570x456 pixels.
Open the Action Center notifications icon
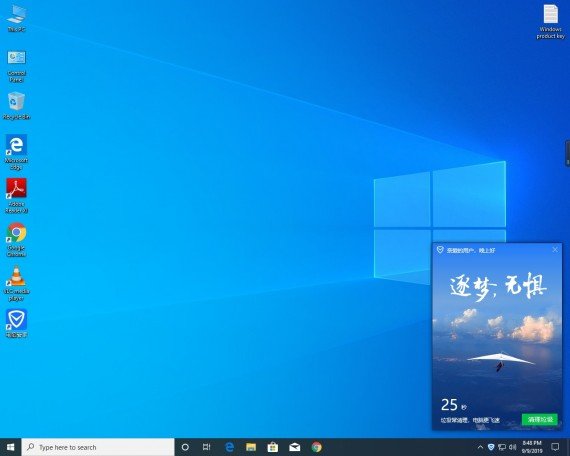[555, 447]
